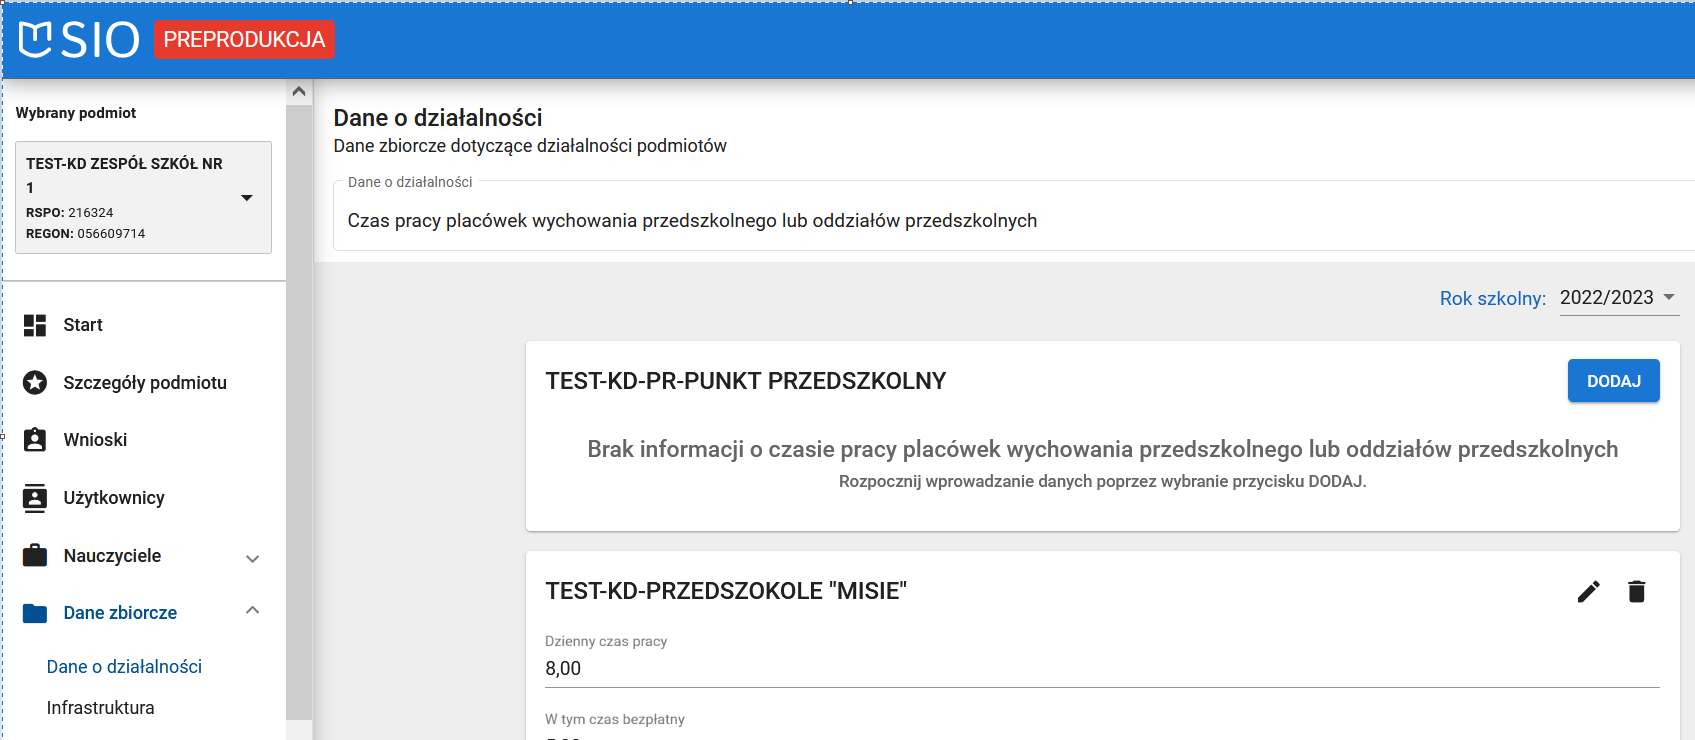Image resolution: width=1695 pixels, height=740 pixels.
Task: Click the scrollbar up arrow
Action: 299,90
